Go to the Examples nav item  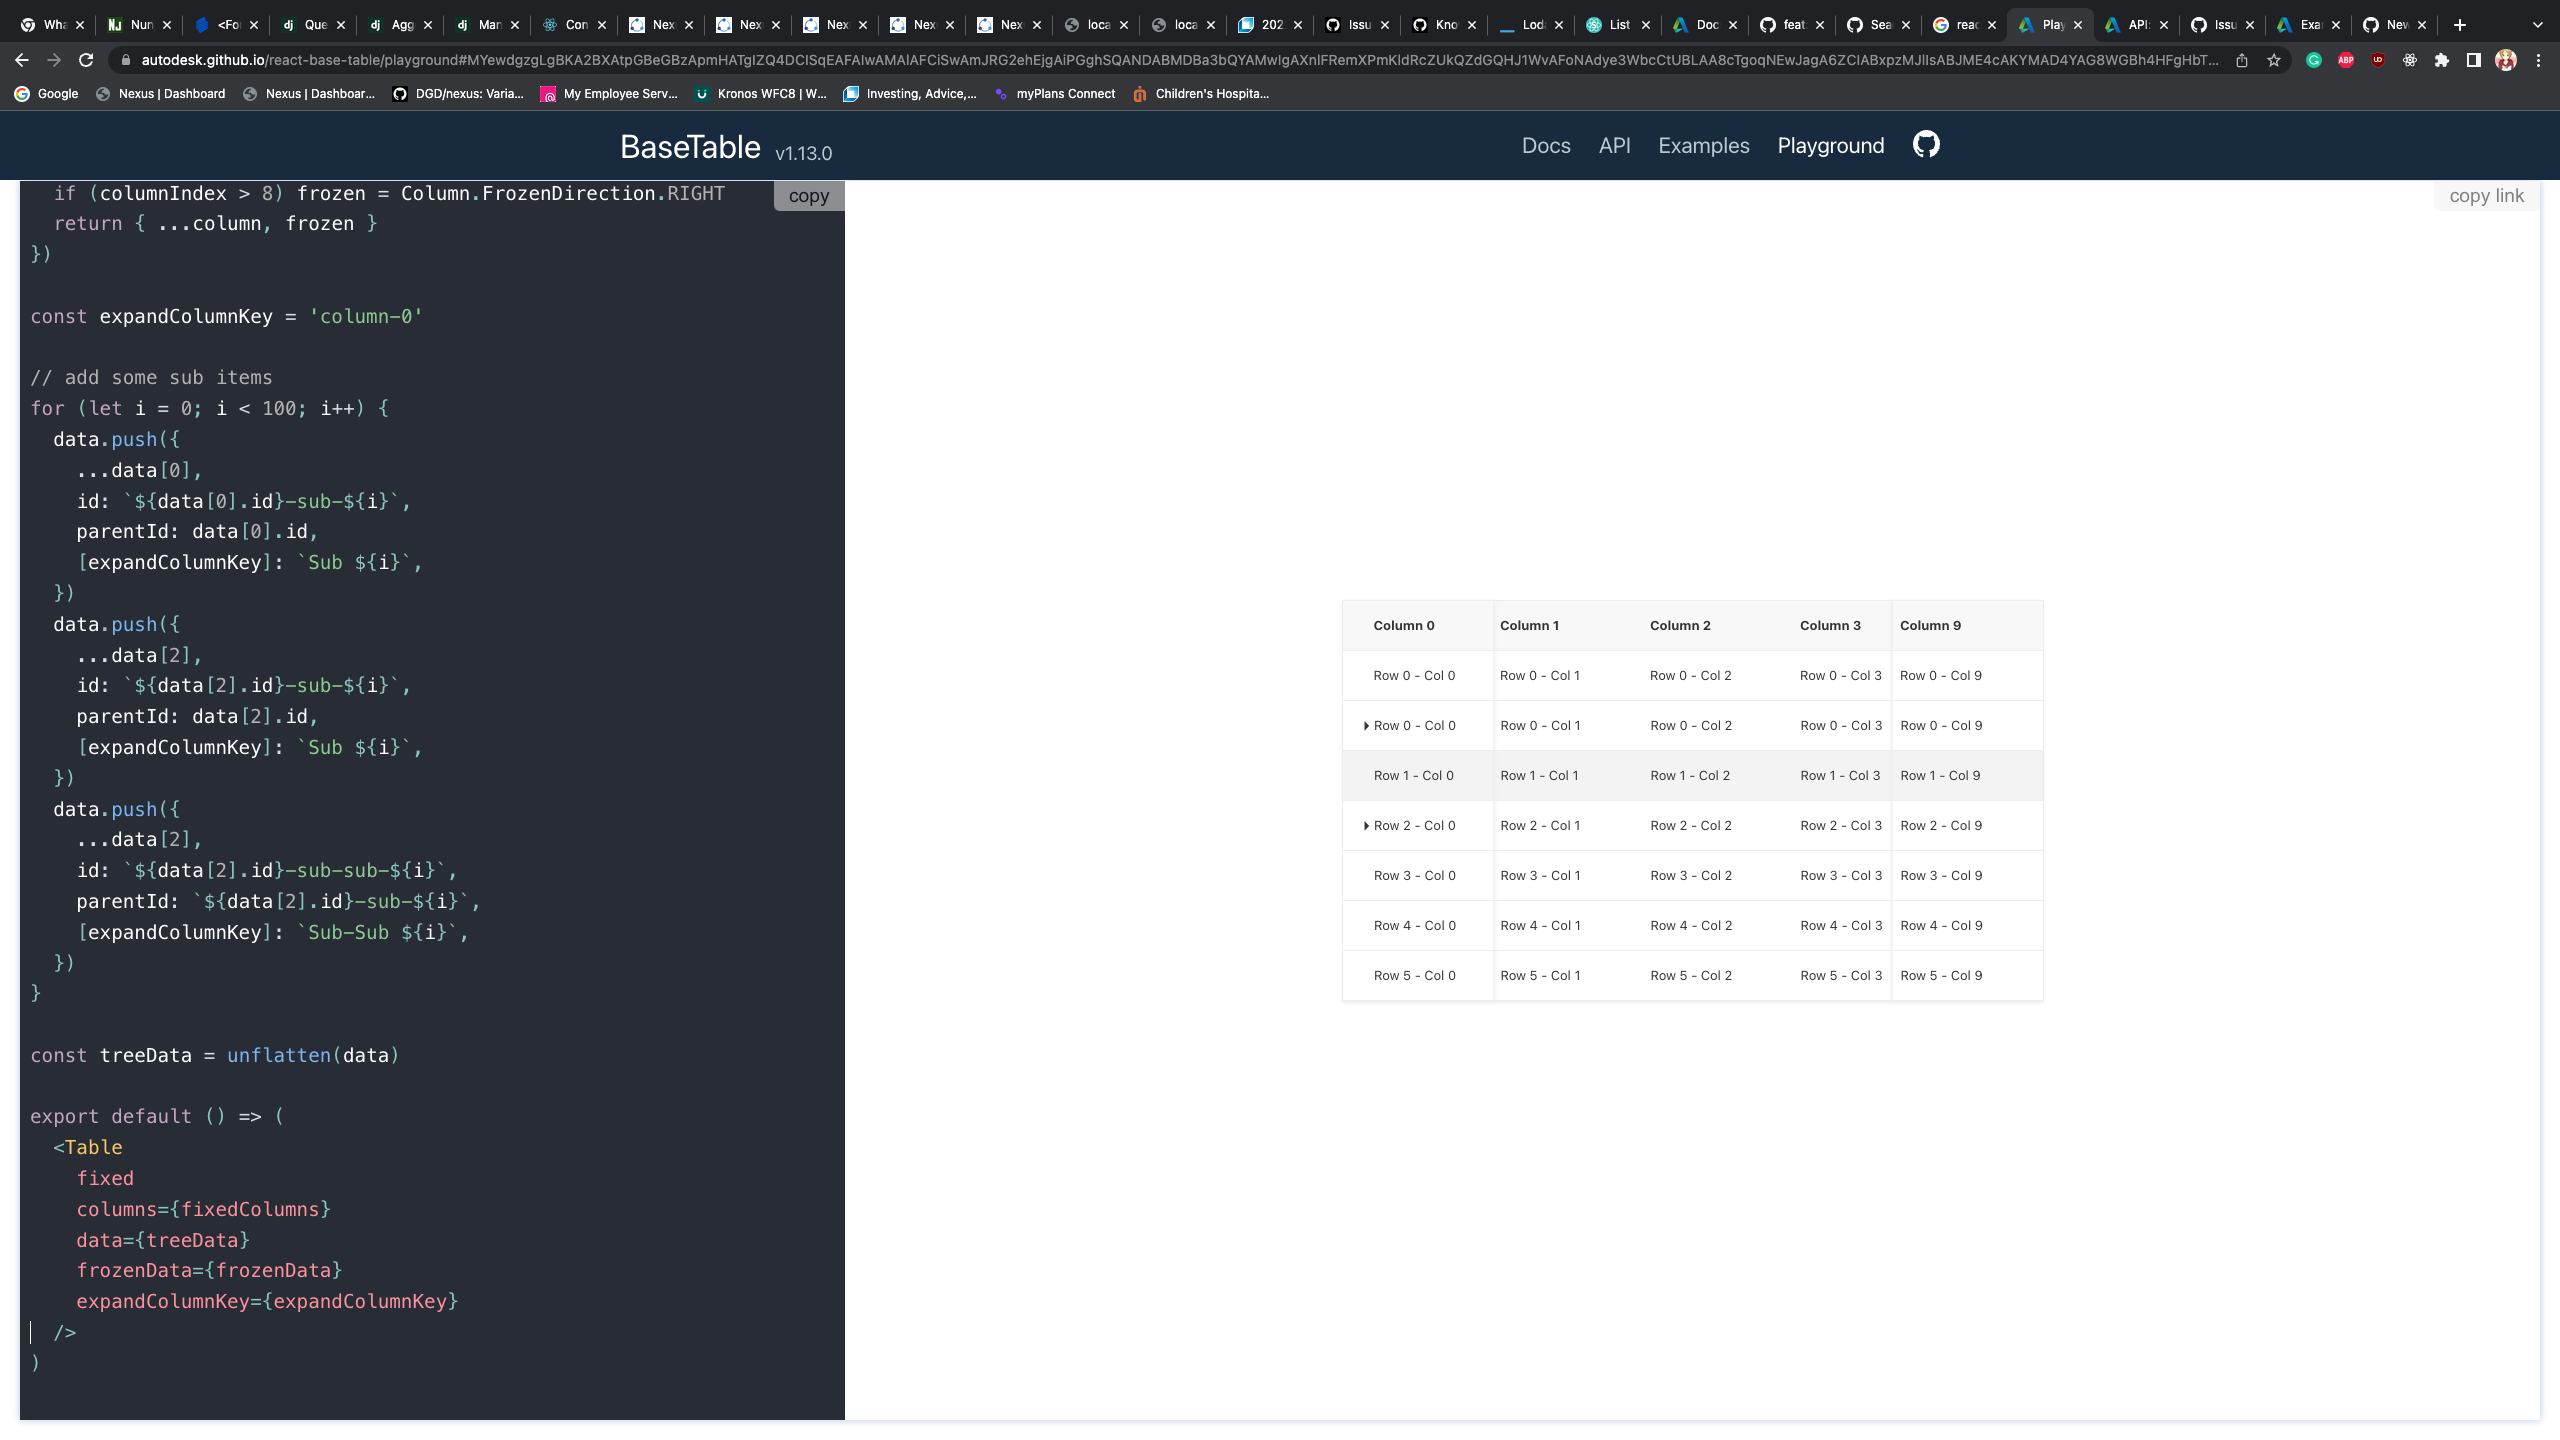point(1703,146)
